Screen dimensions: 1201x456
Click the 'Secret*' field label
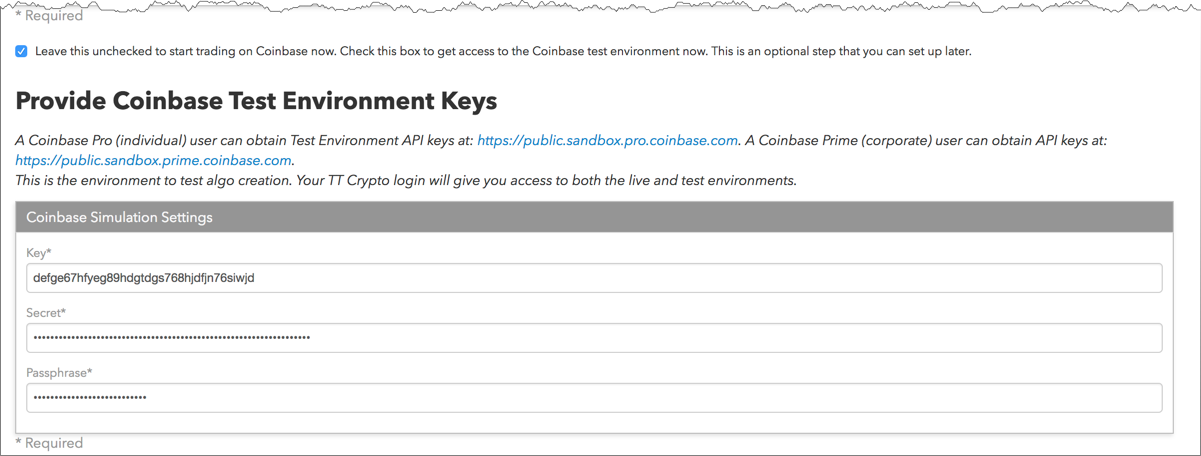point(46,313)
